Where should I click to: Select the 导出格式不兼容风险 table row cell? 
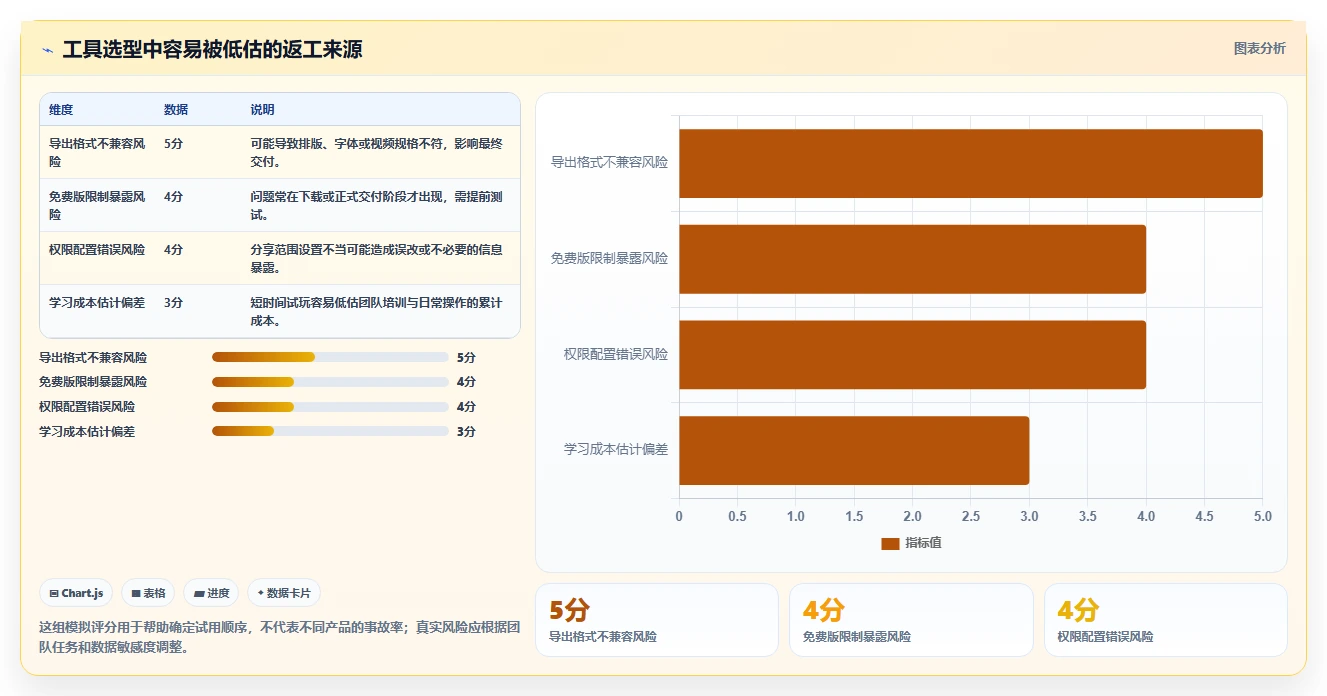click(x=98, y=152)
